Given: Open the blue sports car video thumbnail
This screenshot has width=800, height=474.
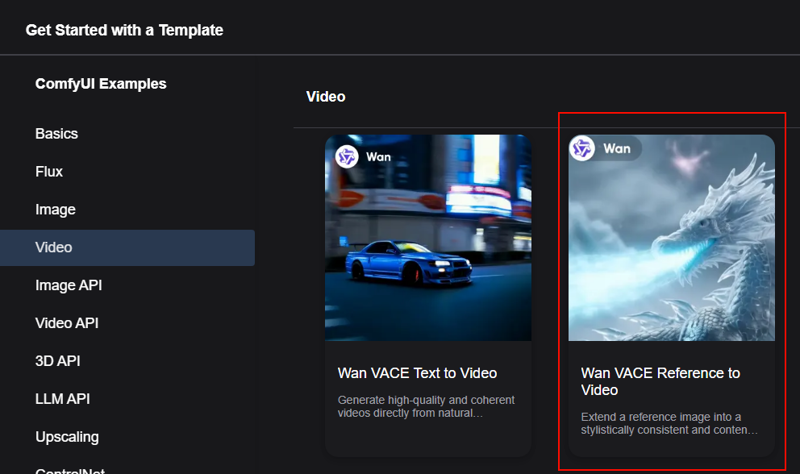Looking at the screenshot, I should click(x=428, y=238).
